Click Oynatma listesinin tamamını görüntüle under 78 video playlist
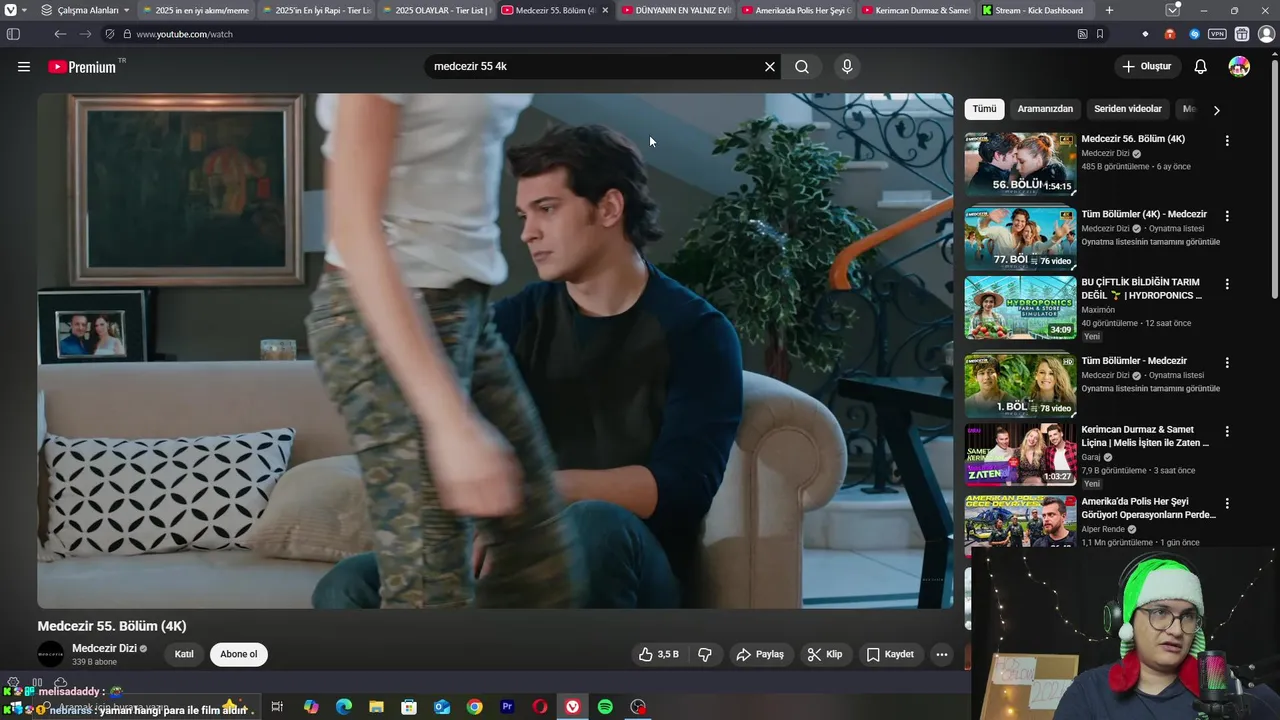Screen dimensions: 1280x720 click(1150, 388)
